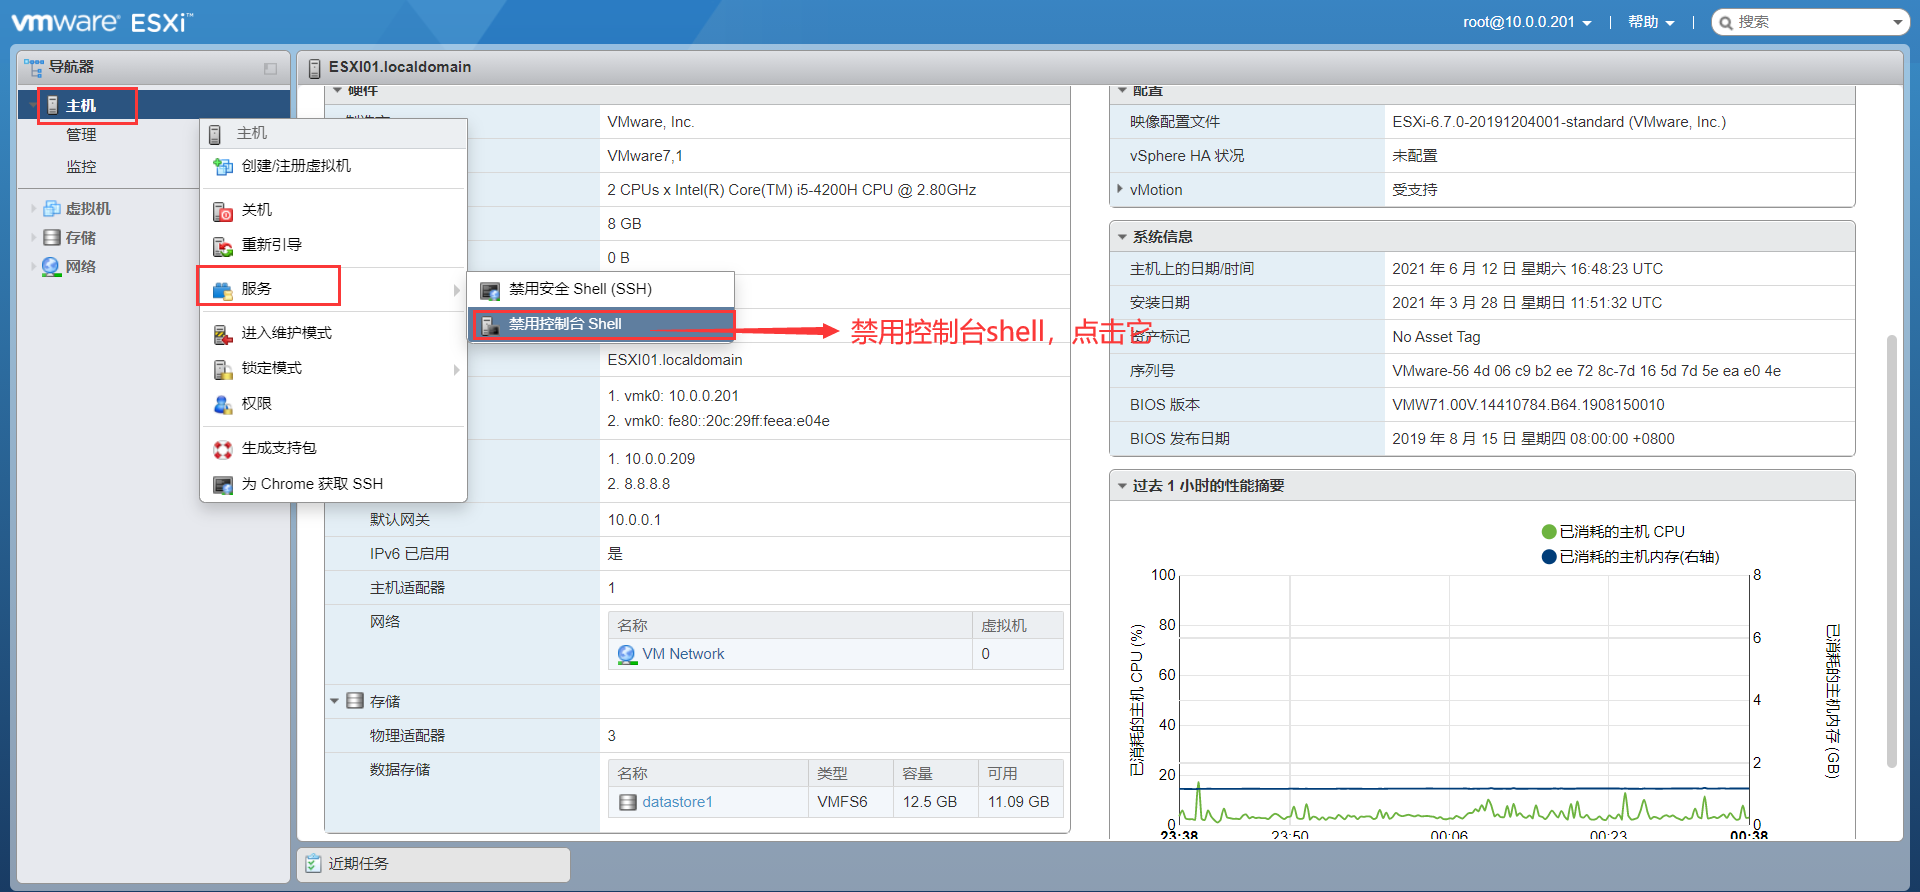This screenshot has width=1920, height=892.
Task: Click the get SSH for Chrome icon
Action: point(223,485)
